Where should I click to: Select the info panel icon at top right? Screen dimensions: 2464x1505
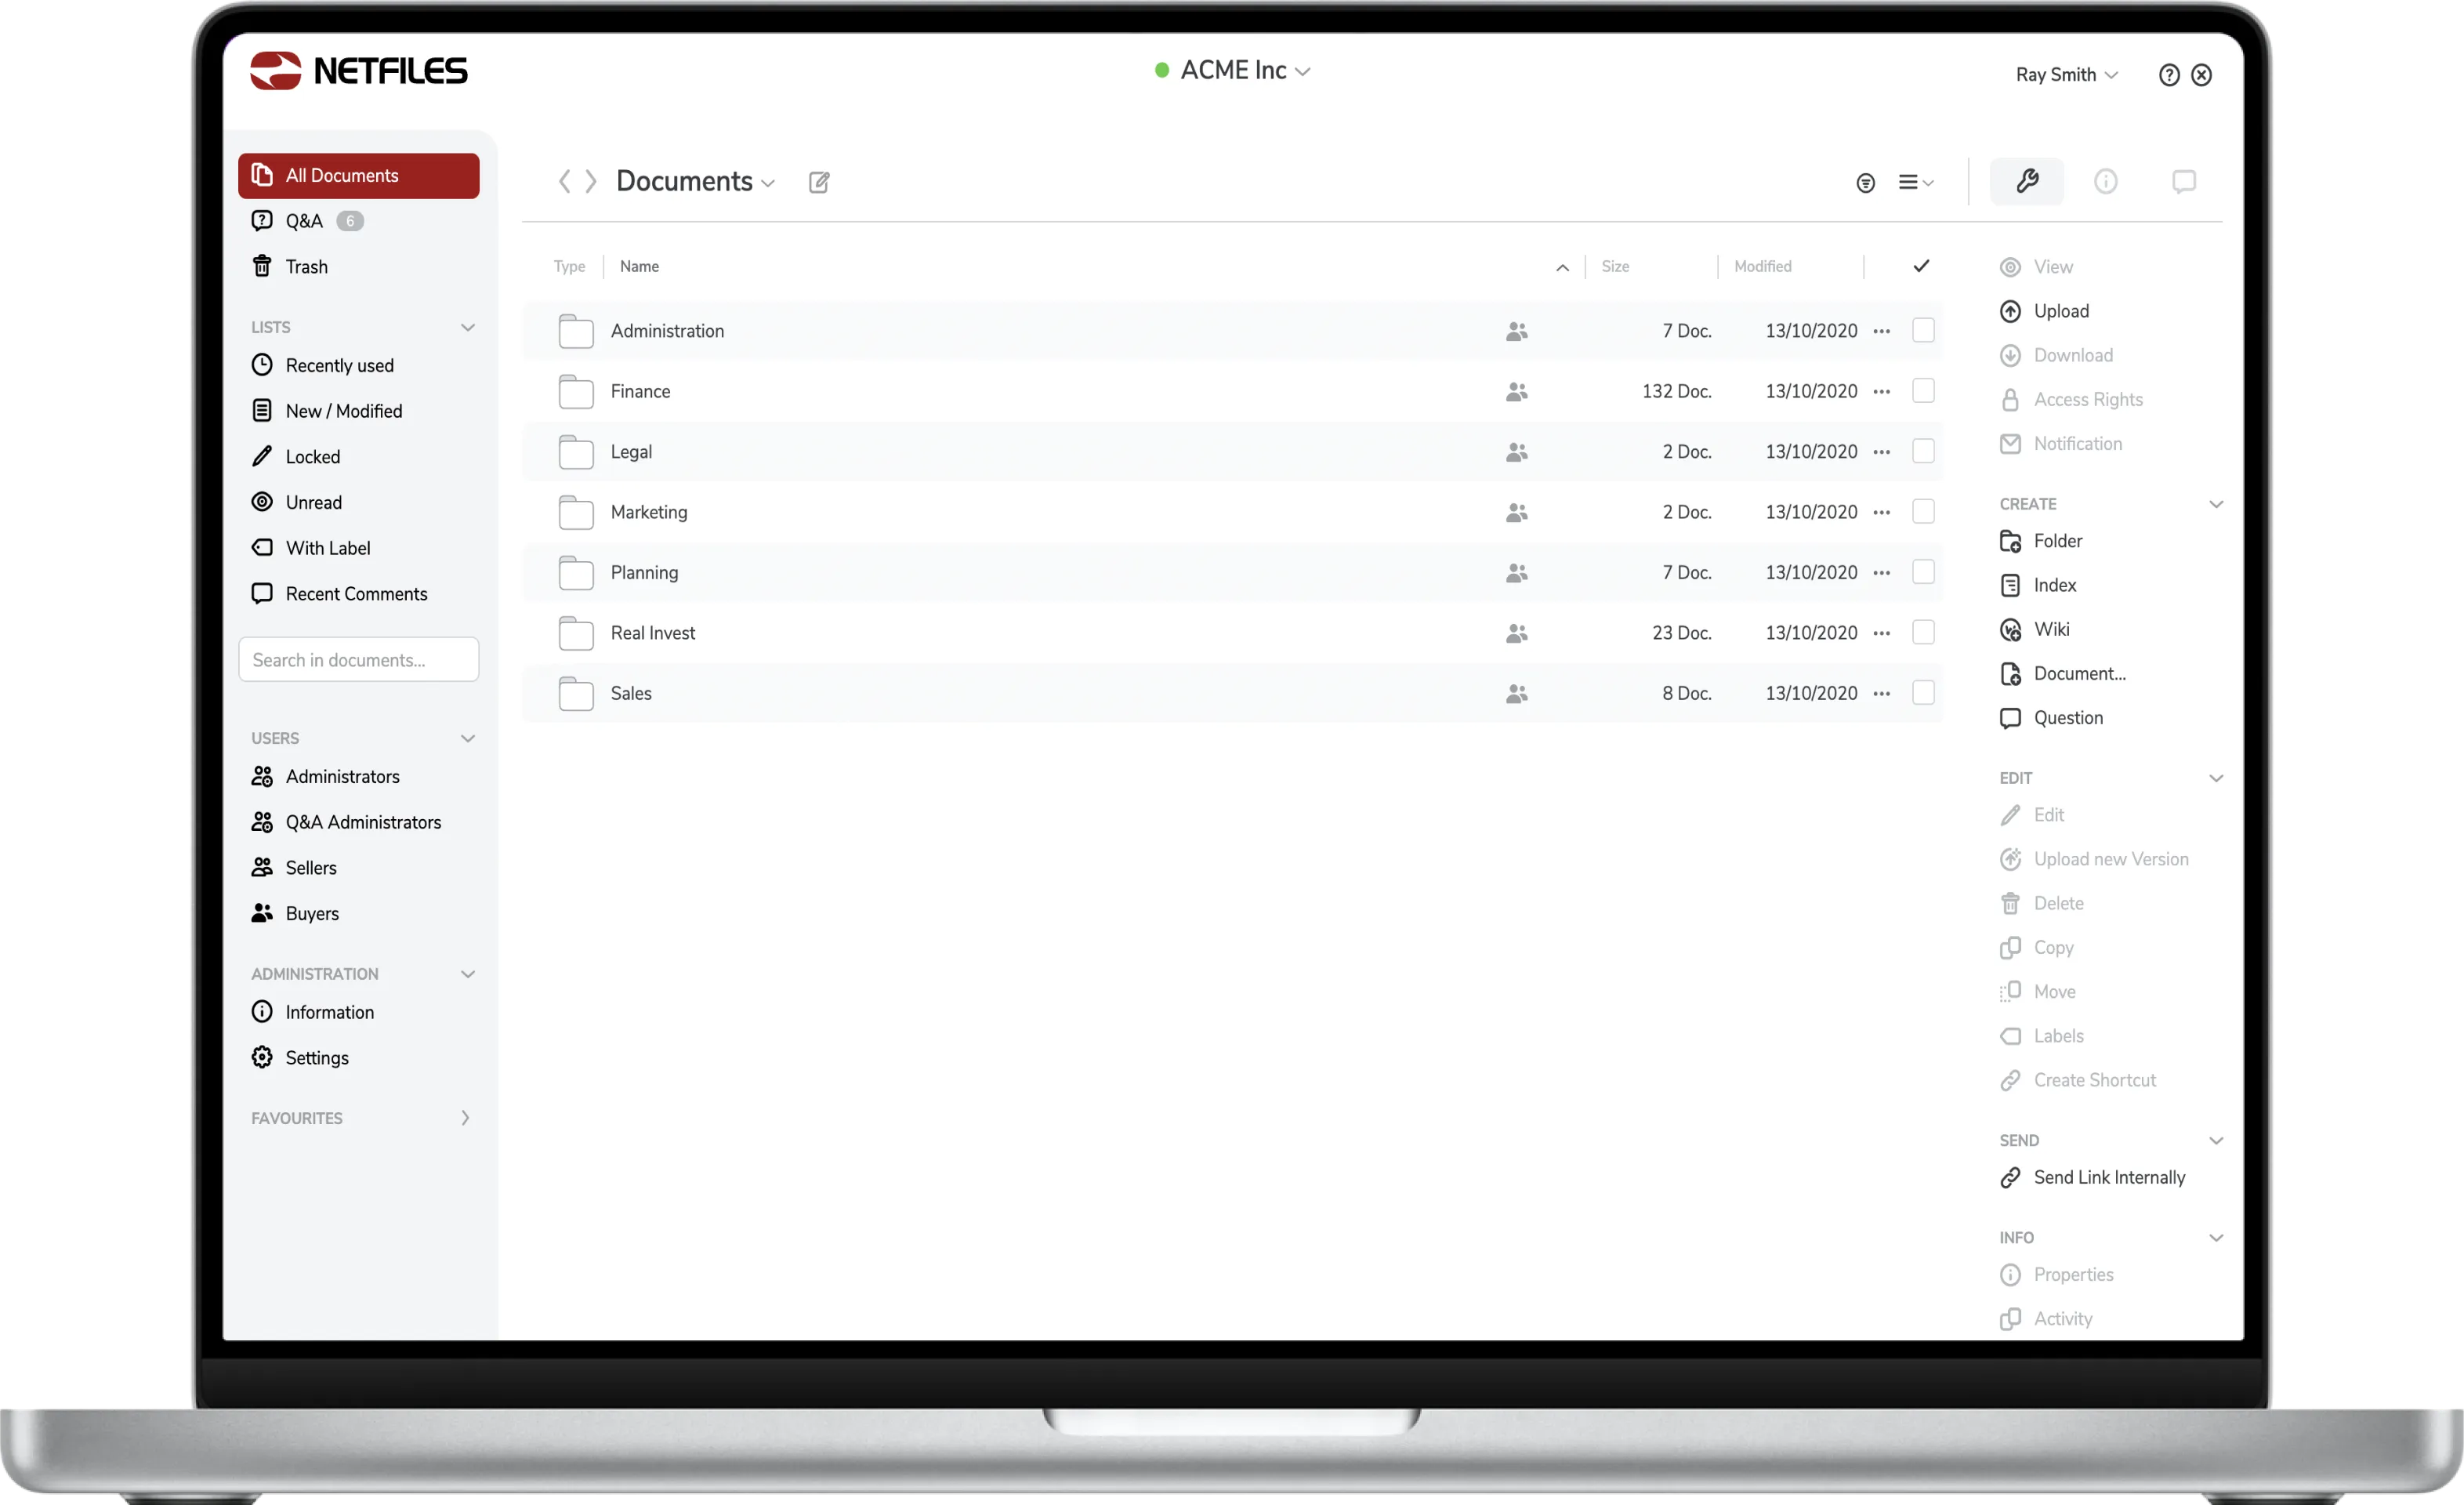click(2105, 181)
